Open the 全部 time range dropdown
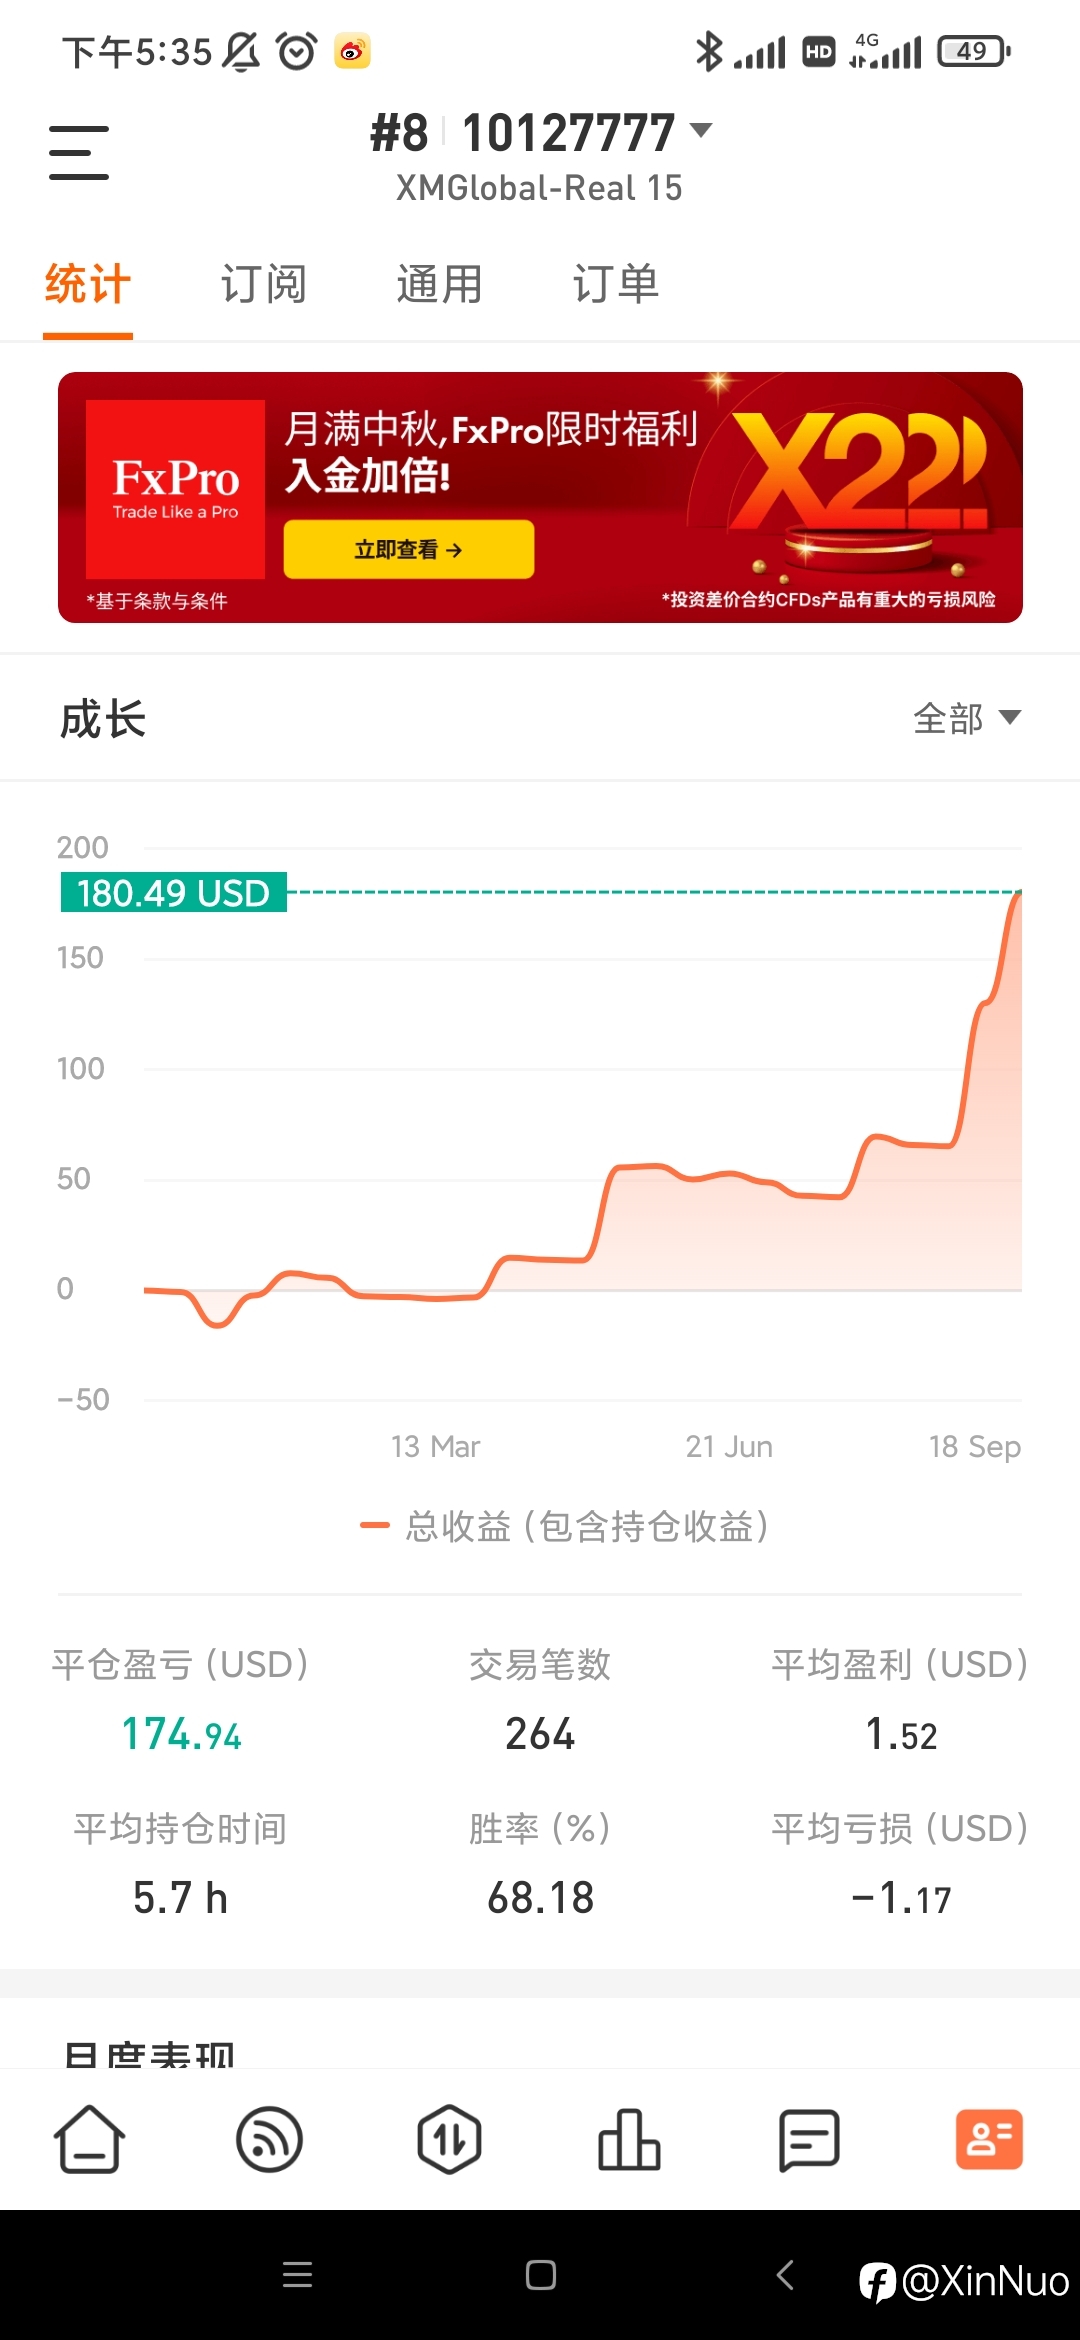 pos(966,718)
